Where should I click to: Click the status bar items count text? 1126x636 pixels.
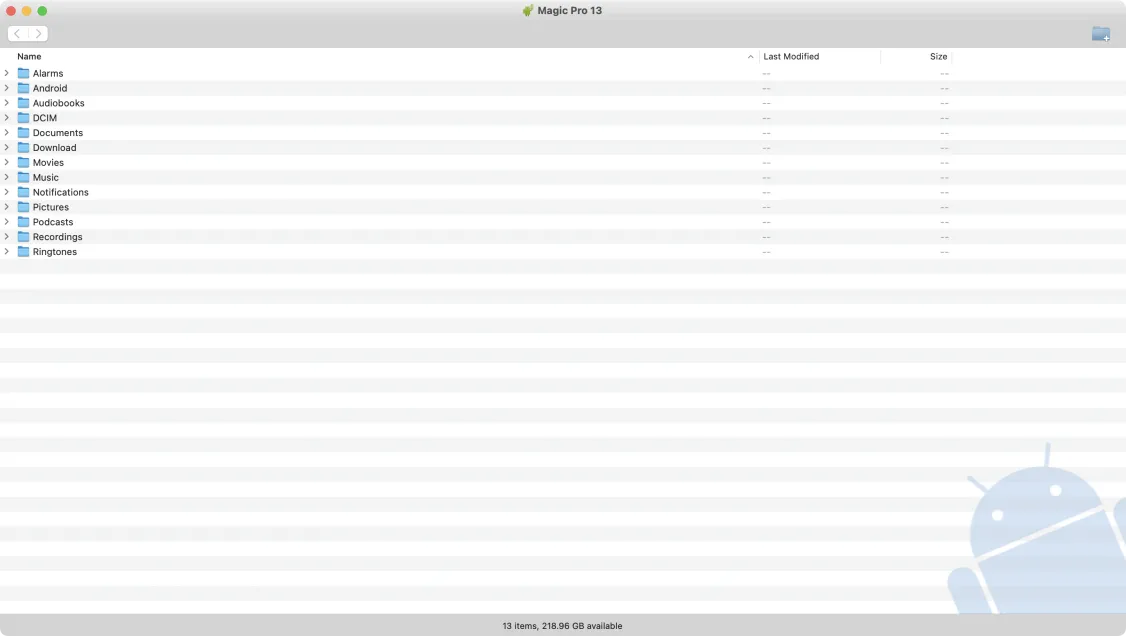pyautogui.click(x=562, y=626)
